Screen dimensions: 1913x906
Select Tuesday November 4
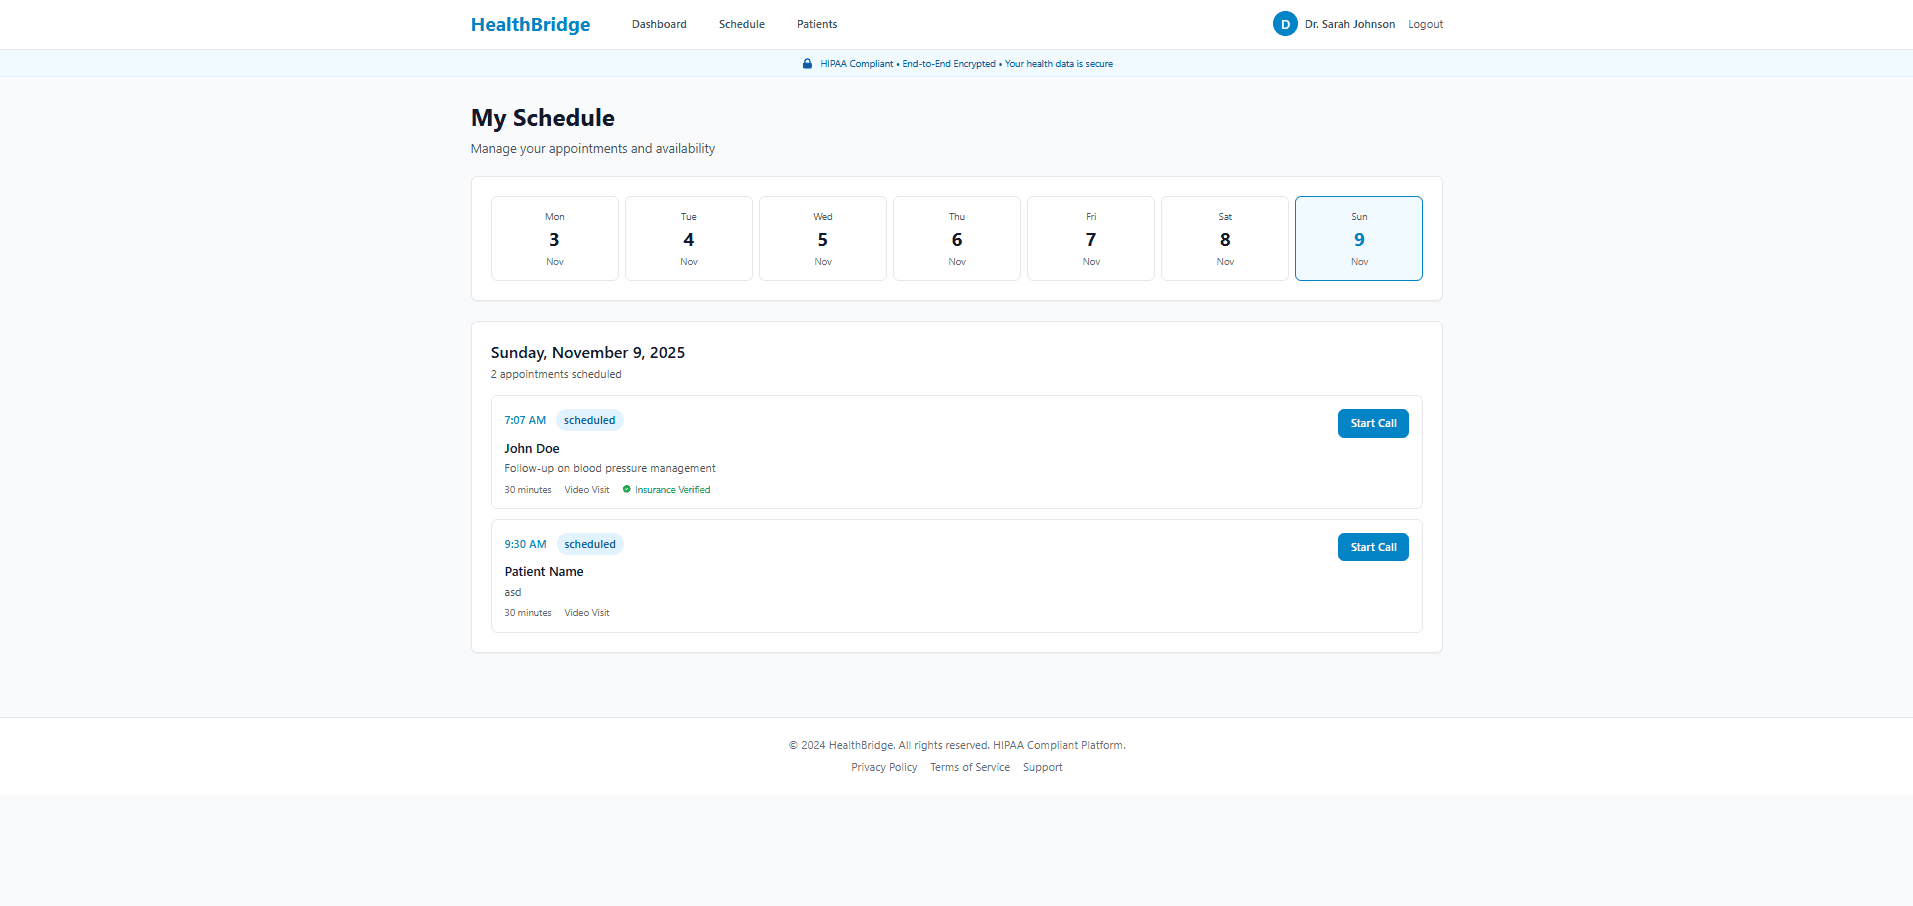tap(688, 238)
